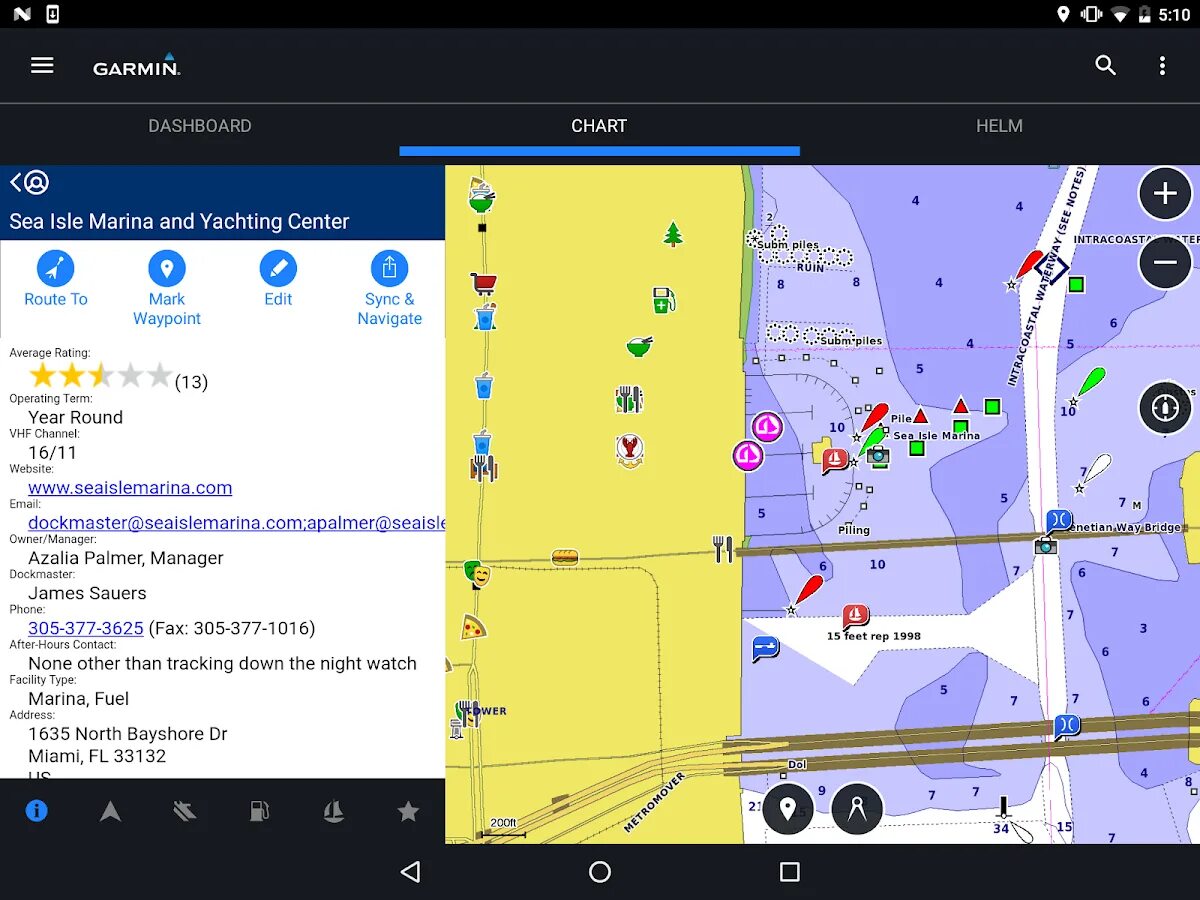Zoom in the chart with plus button
The width and height of the screenshot is (1200, 900).
click(x=1165, y=193)
